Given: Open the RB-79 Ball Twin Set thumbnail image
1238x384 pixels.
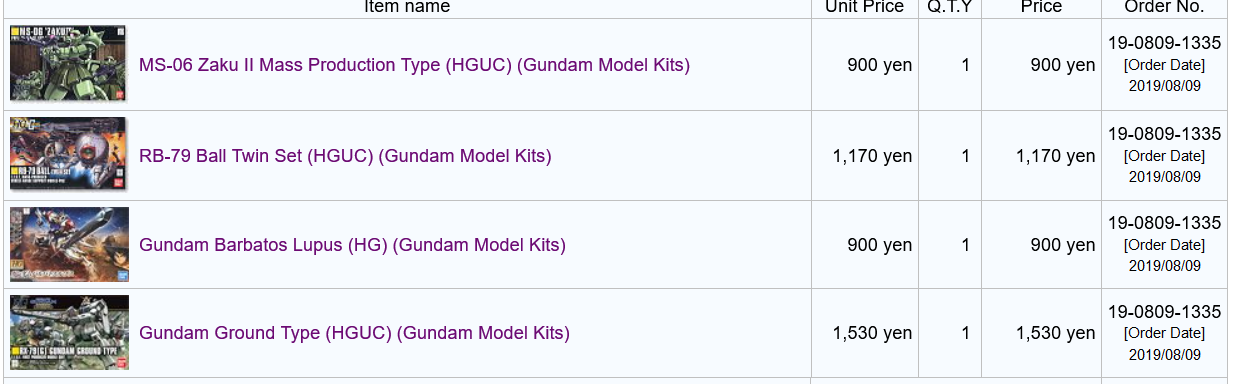Looking at the screenshot, I should (x=68, y=155).
